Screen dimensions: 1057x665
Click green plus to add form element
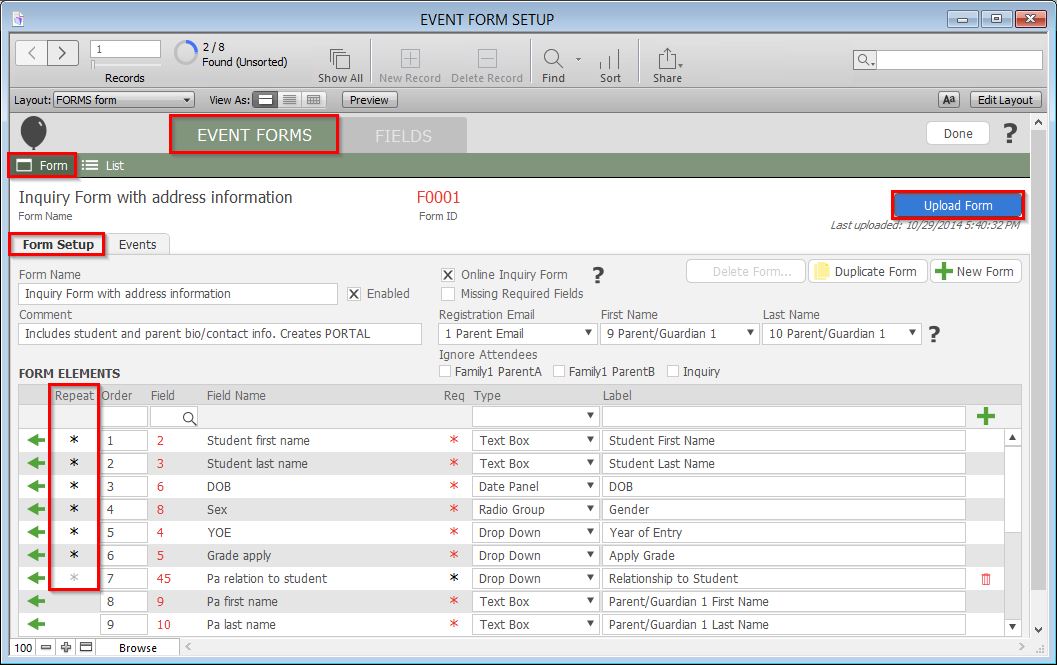click(985, 416)
